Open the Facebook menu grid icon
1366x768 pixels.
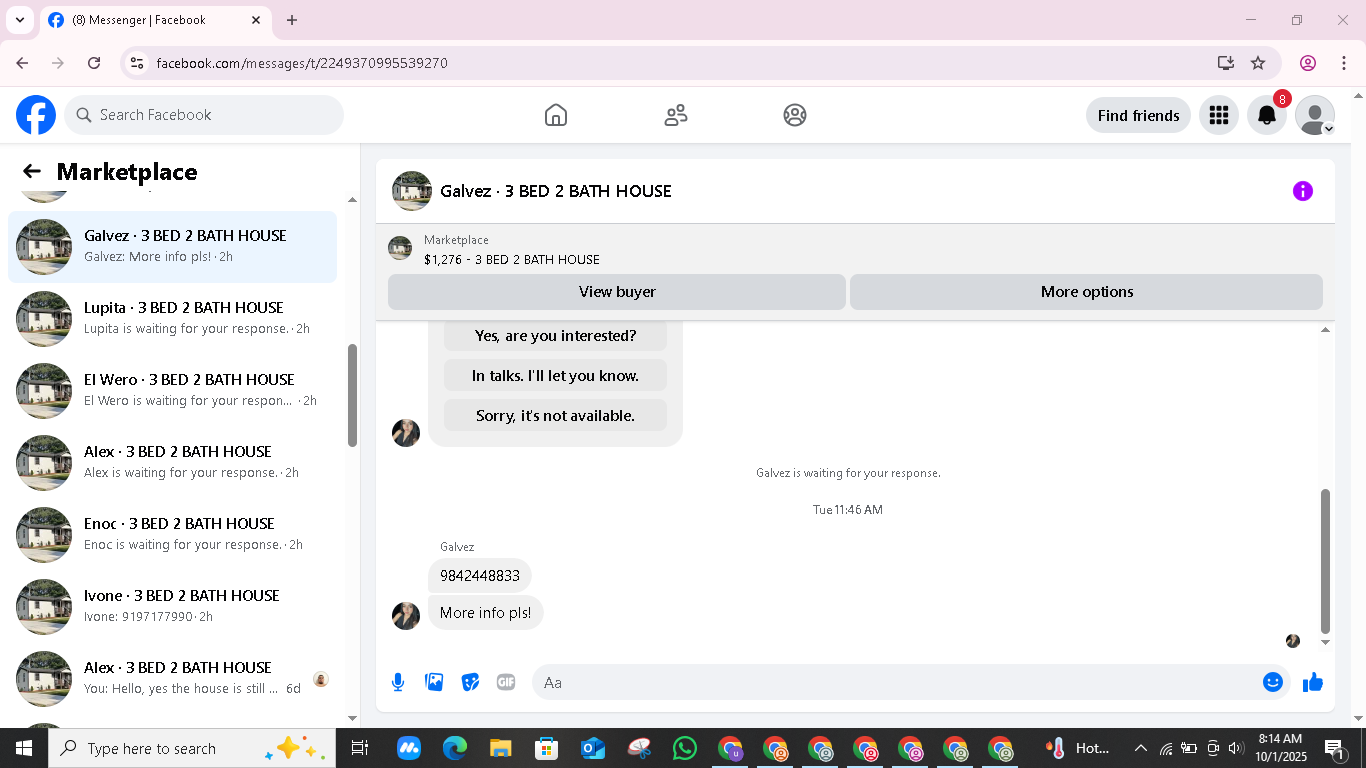coord(1218,115)
